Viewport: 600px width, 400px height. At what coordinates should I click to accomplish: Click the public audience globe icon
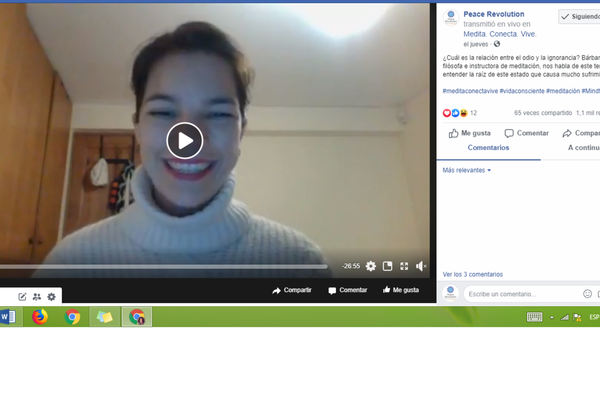coord(497,44)
